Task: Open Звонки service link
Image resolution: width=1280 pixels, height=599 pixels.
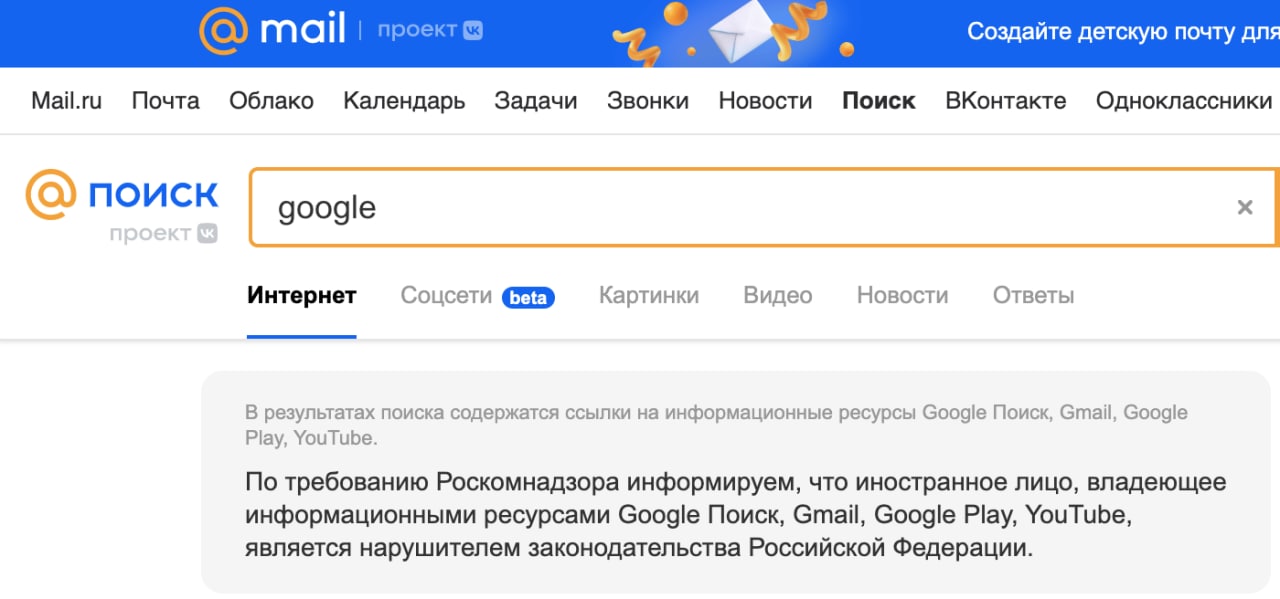Action: pyautogui.click(x=648, y=101)
